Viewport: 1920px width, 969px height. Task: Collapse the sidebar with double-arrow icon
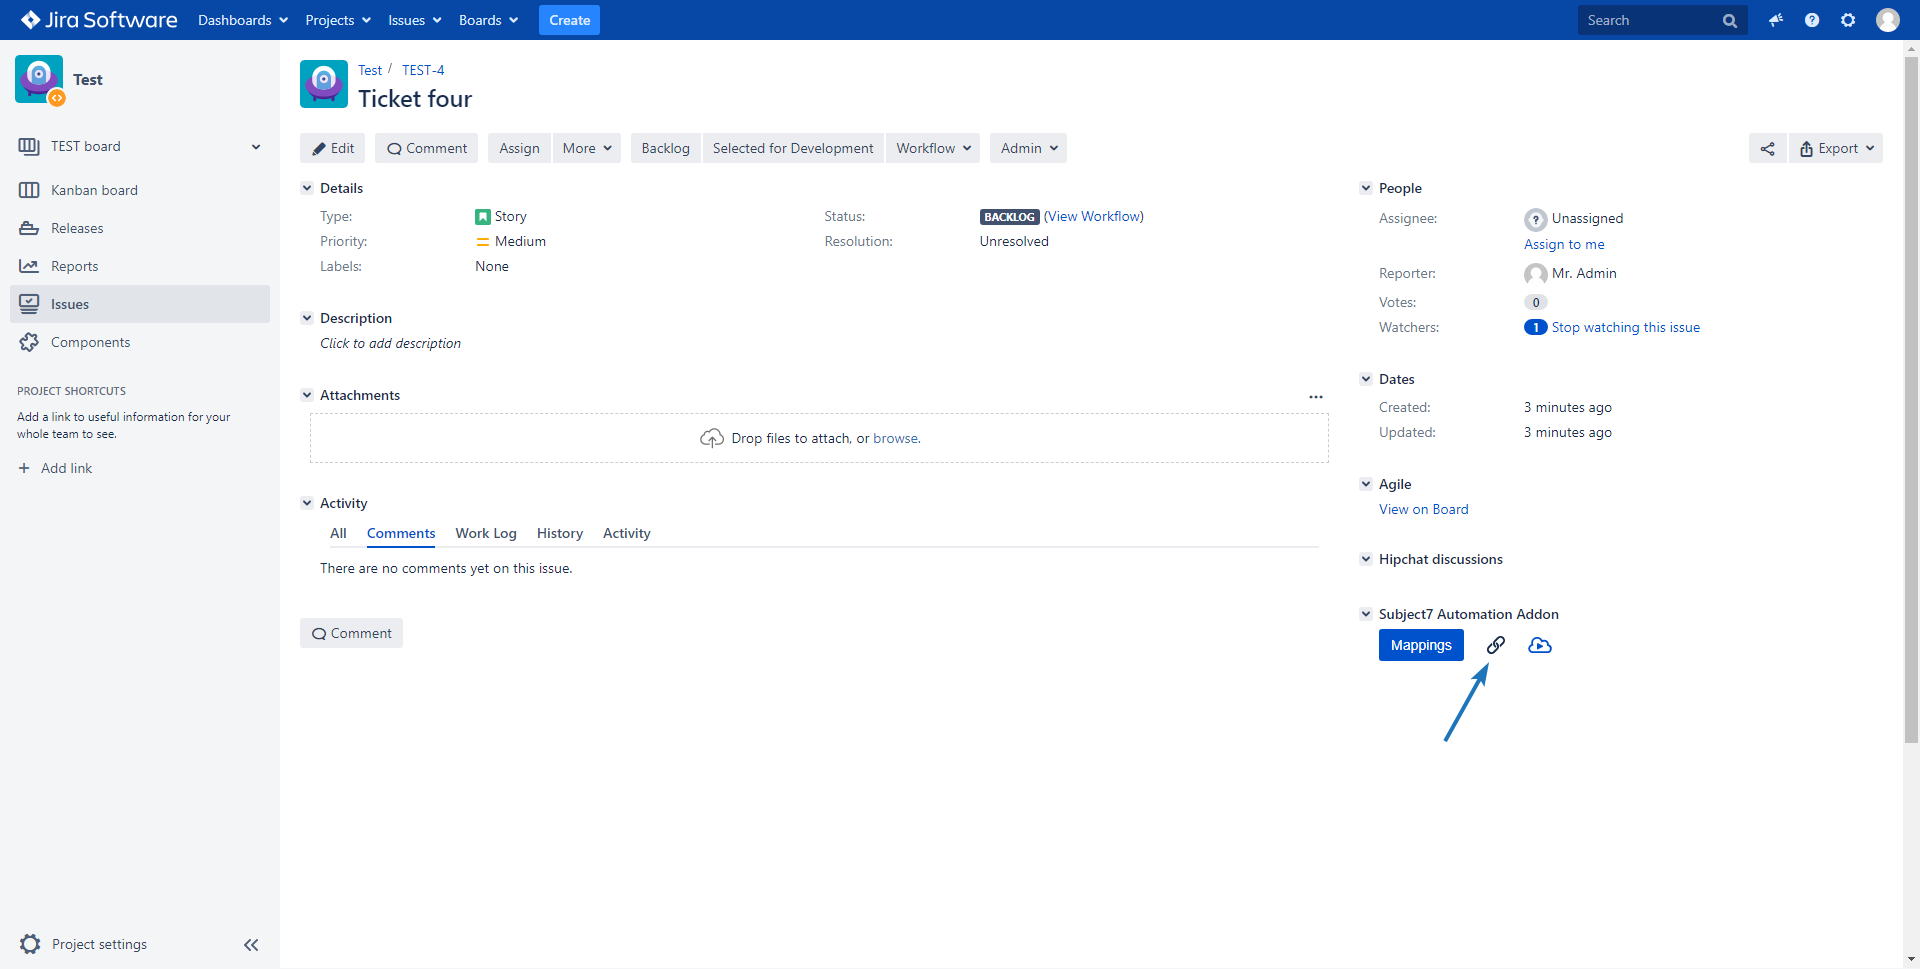[x=251, y=944]
